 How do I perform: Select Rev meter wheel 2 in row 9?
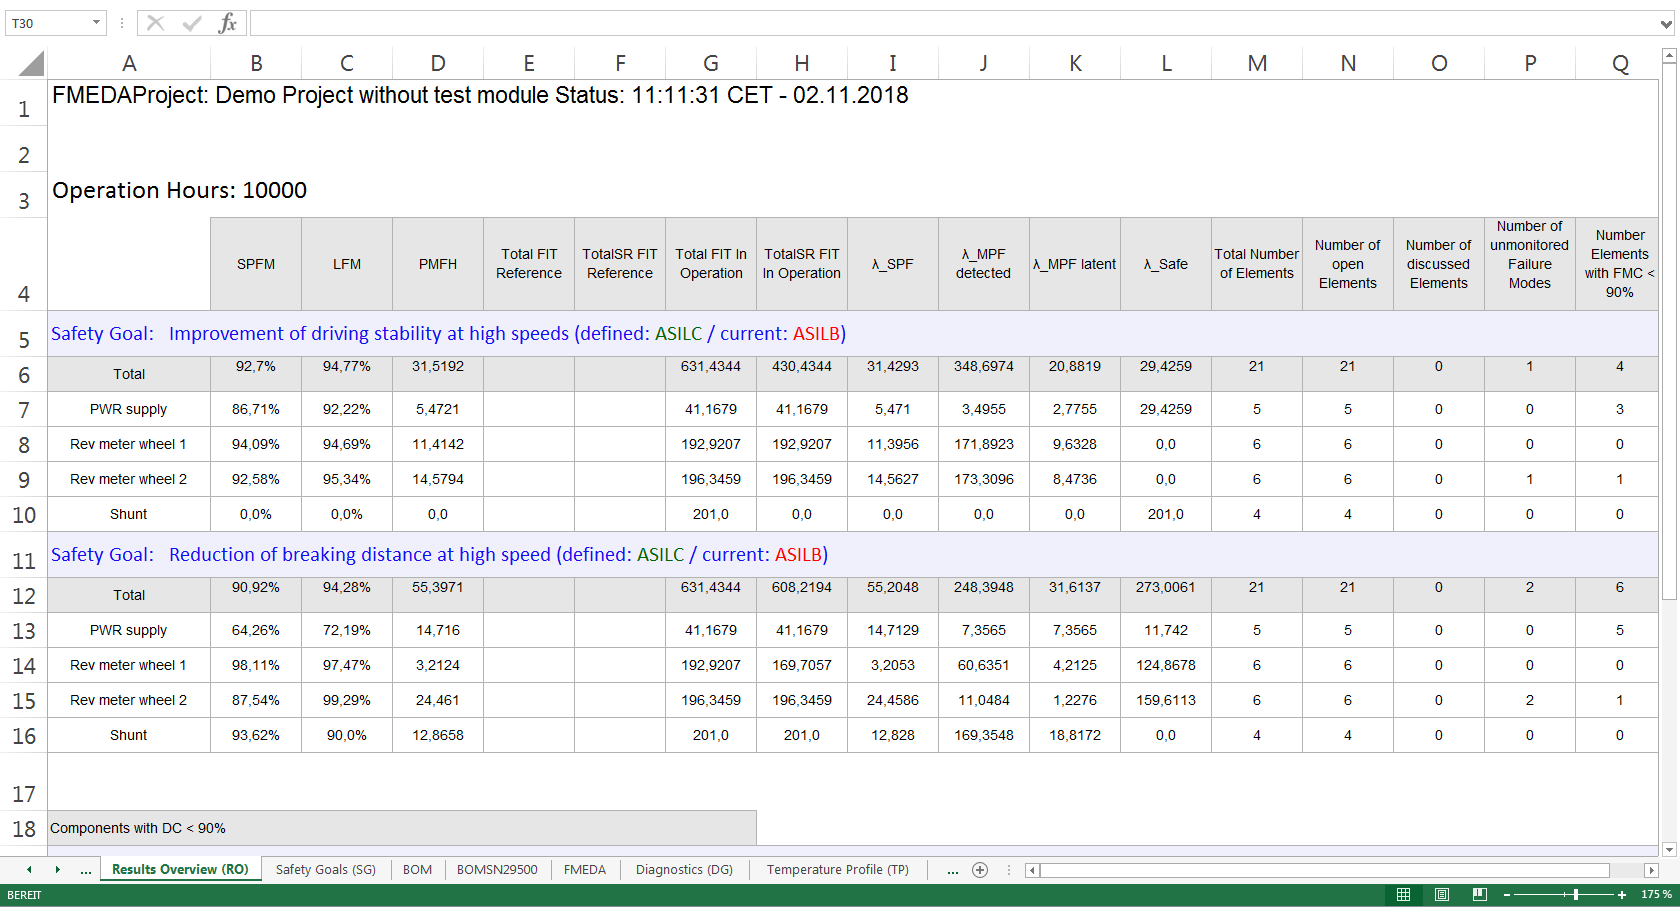(129, 479)
